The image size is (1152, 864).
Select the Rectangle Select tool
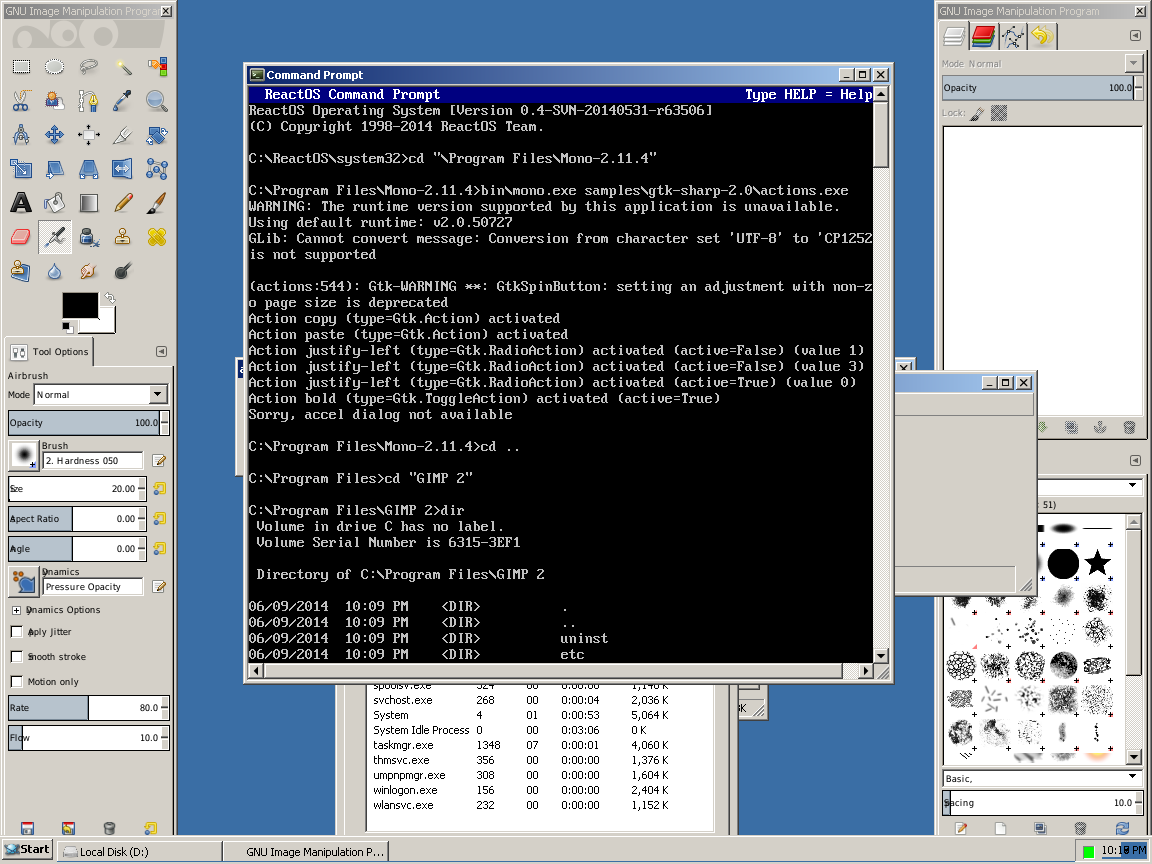pyautogui.click(x=21, y=67)
